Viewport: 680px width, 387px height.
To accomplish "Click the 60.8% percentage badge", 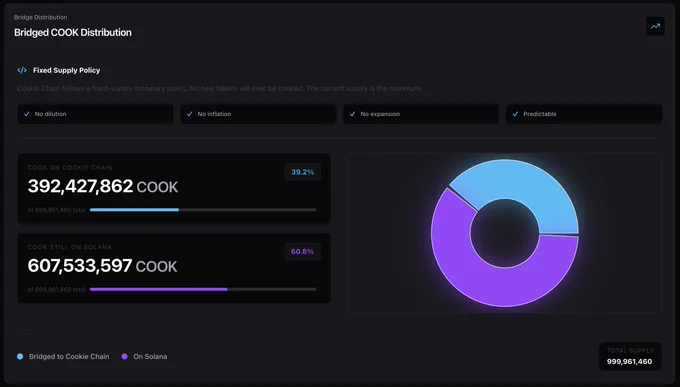I will (303, 251).
